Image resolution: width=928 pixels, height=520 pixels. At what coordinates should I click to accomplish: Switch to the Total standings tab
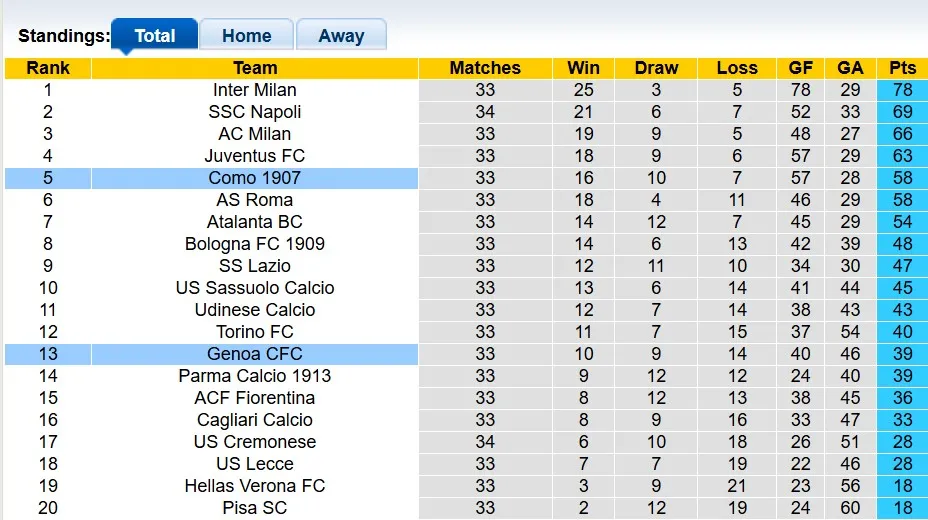pyautogui.click(x=154, y=36)
